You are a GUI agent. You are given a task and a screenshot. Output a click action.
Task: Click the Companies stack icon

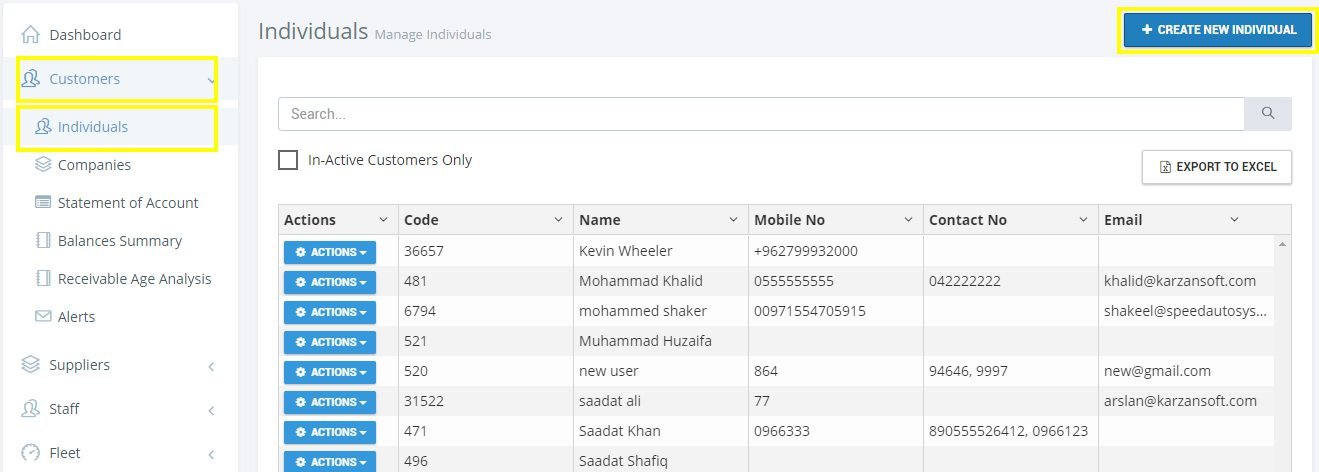(43, 165)
